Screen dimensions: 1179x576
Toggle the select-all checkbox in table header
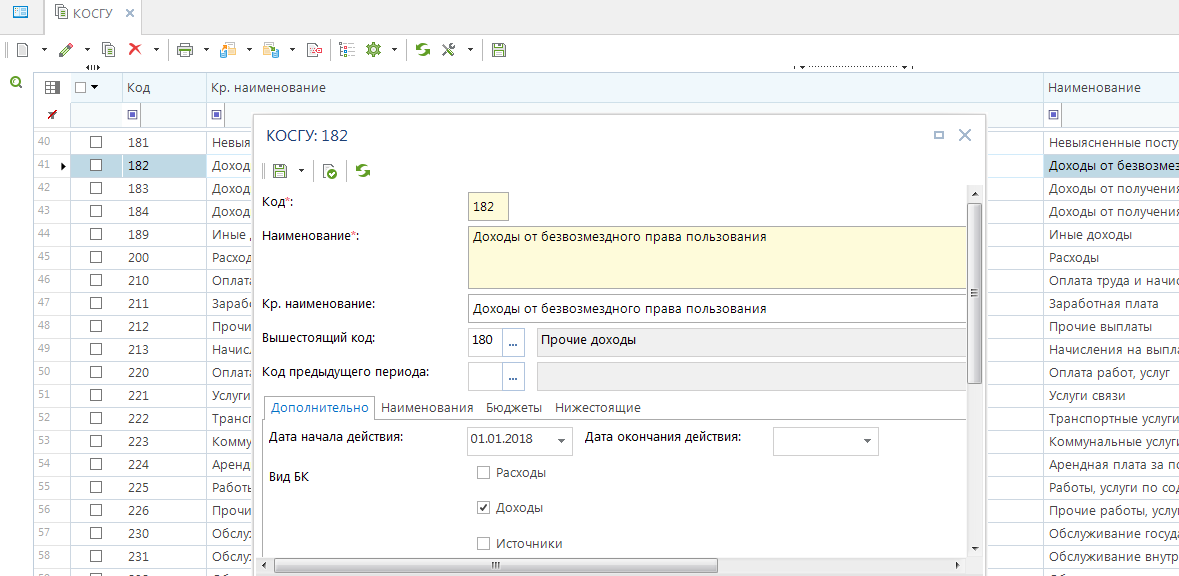[x=81, y=88]
